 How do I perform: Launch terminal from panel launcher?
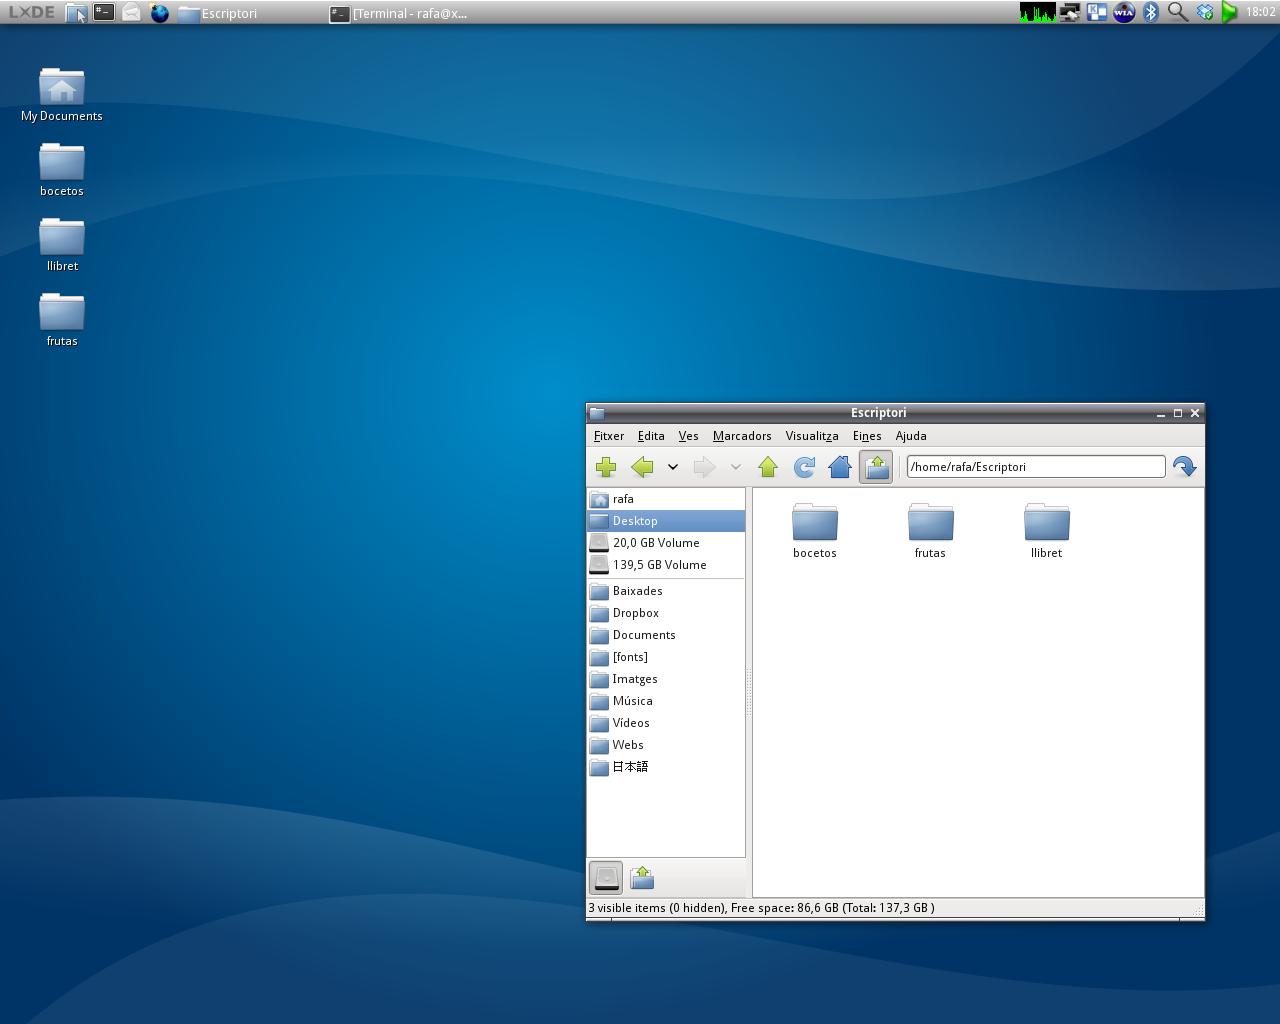[104, 13]
